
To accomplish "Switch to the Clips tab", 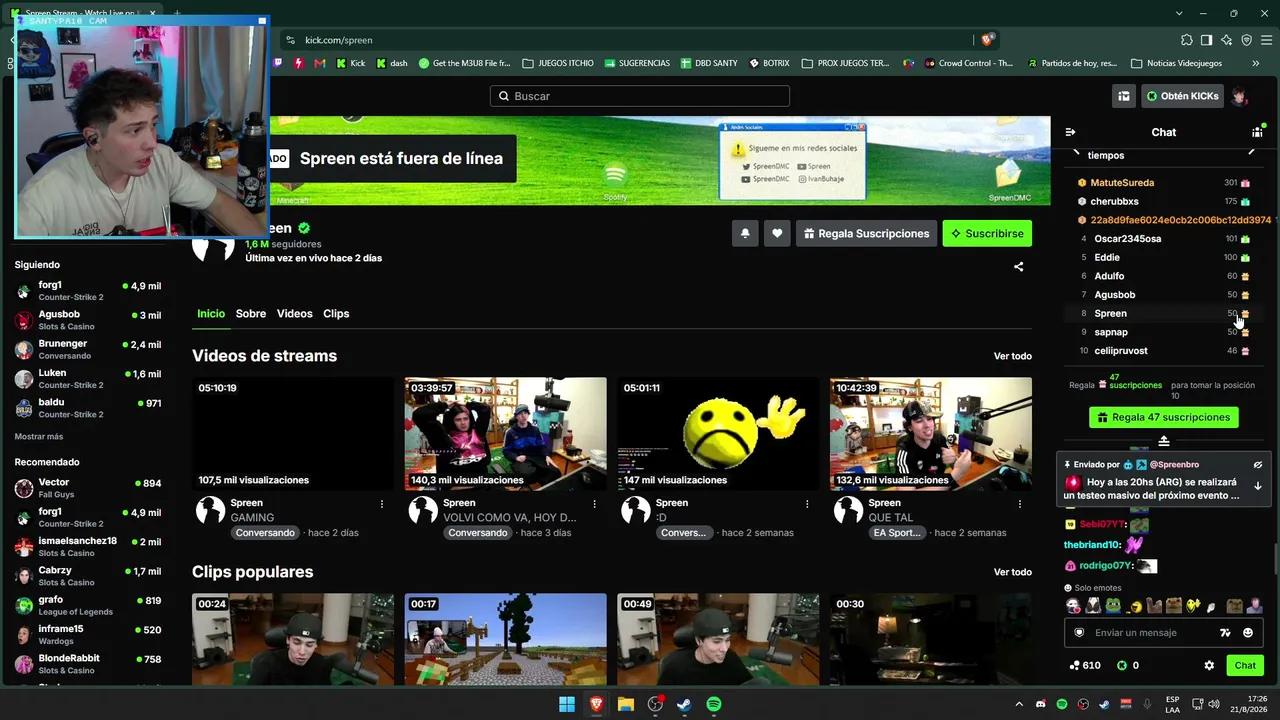I will coord(336,314).
